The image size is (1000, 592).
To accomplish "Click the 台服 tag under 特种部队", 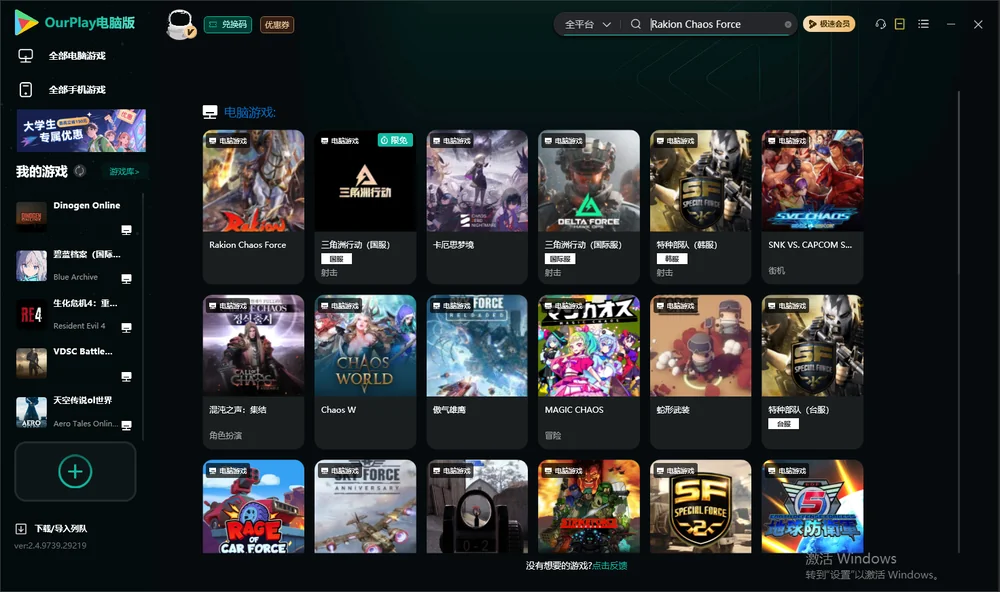I will (783, 424).
